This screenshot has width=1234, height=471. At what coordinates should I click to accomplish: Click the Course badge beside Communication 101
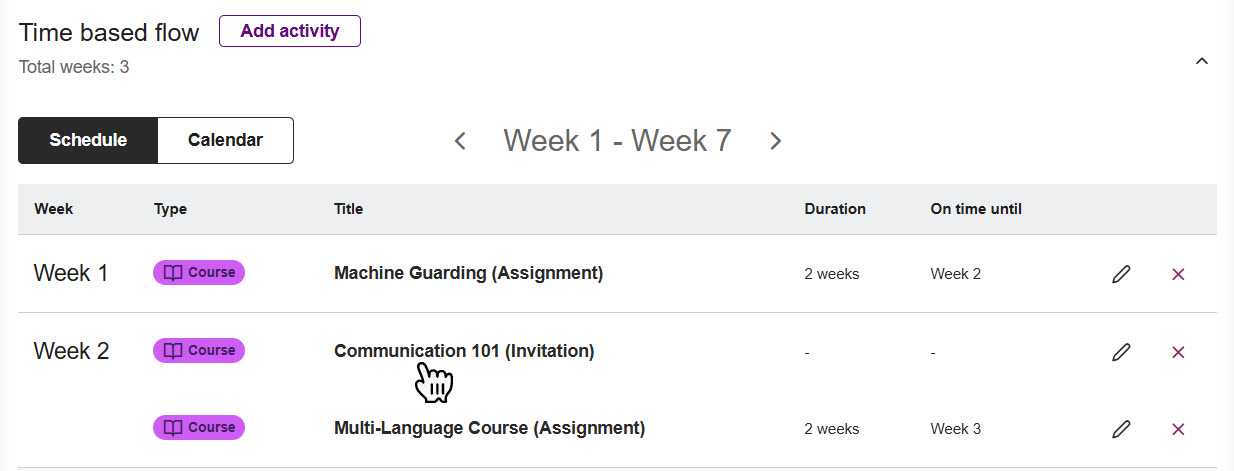click(x=198, y=350)
